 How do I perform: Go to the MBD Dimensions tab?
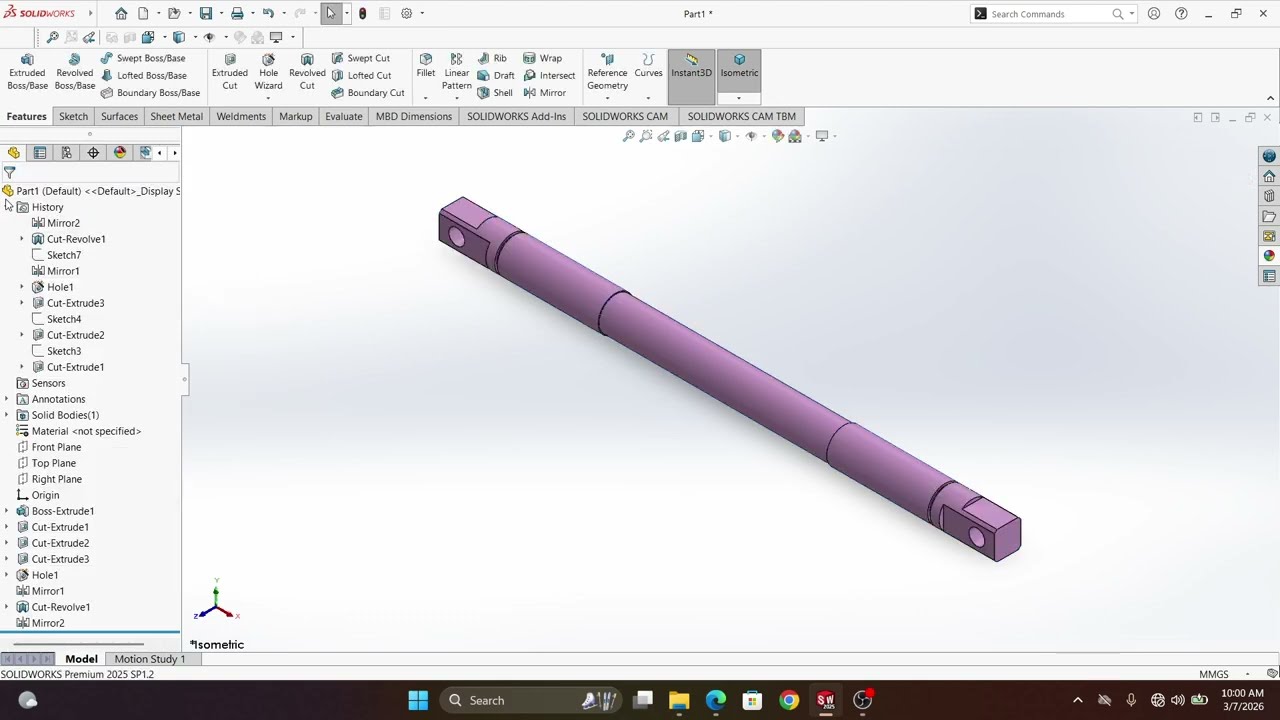tap(414, 116)
